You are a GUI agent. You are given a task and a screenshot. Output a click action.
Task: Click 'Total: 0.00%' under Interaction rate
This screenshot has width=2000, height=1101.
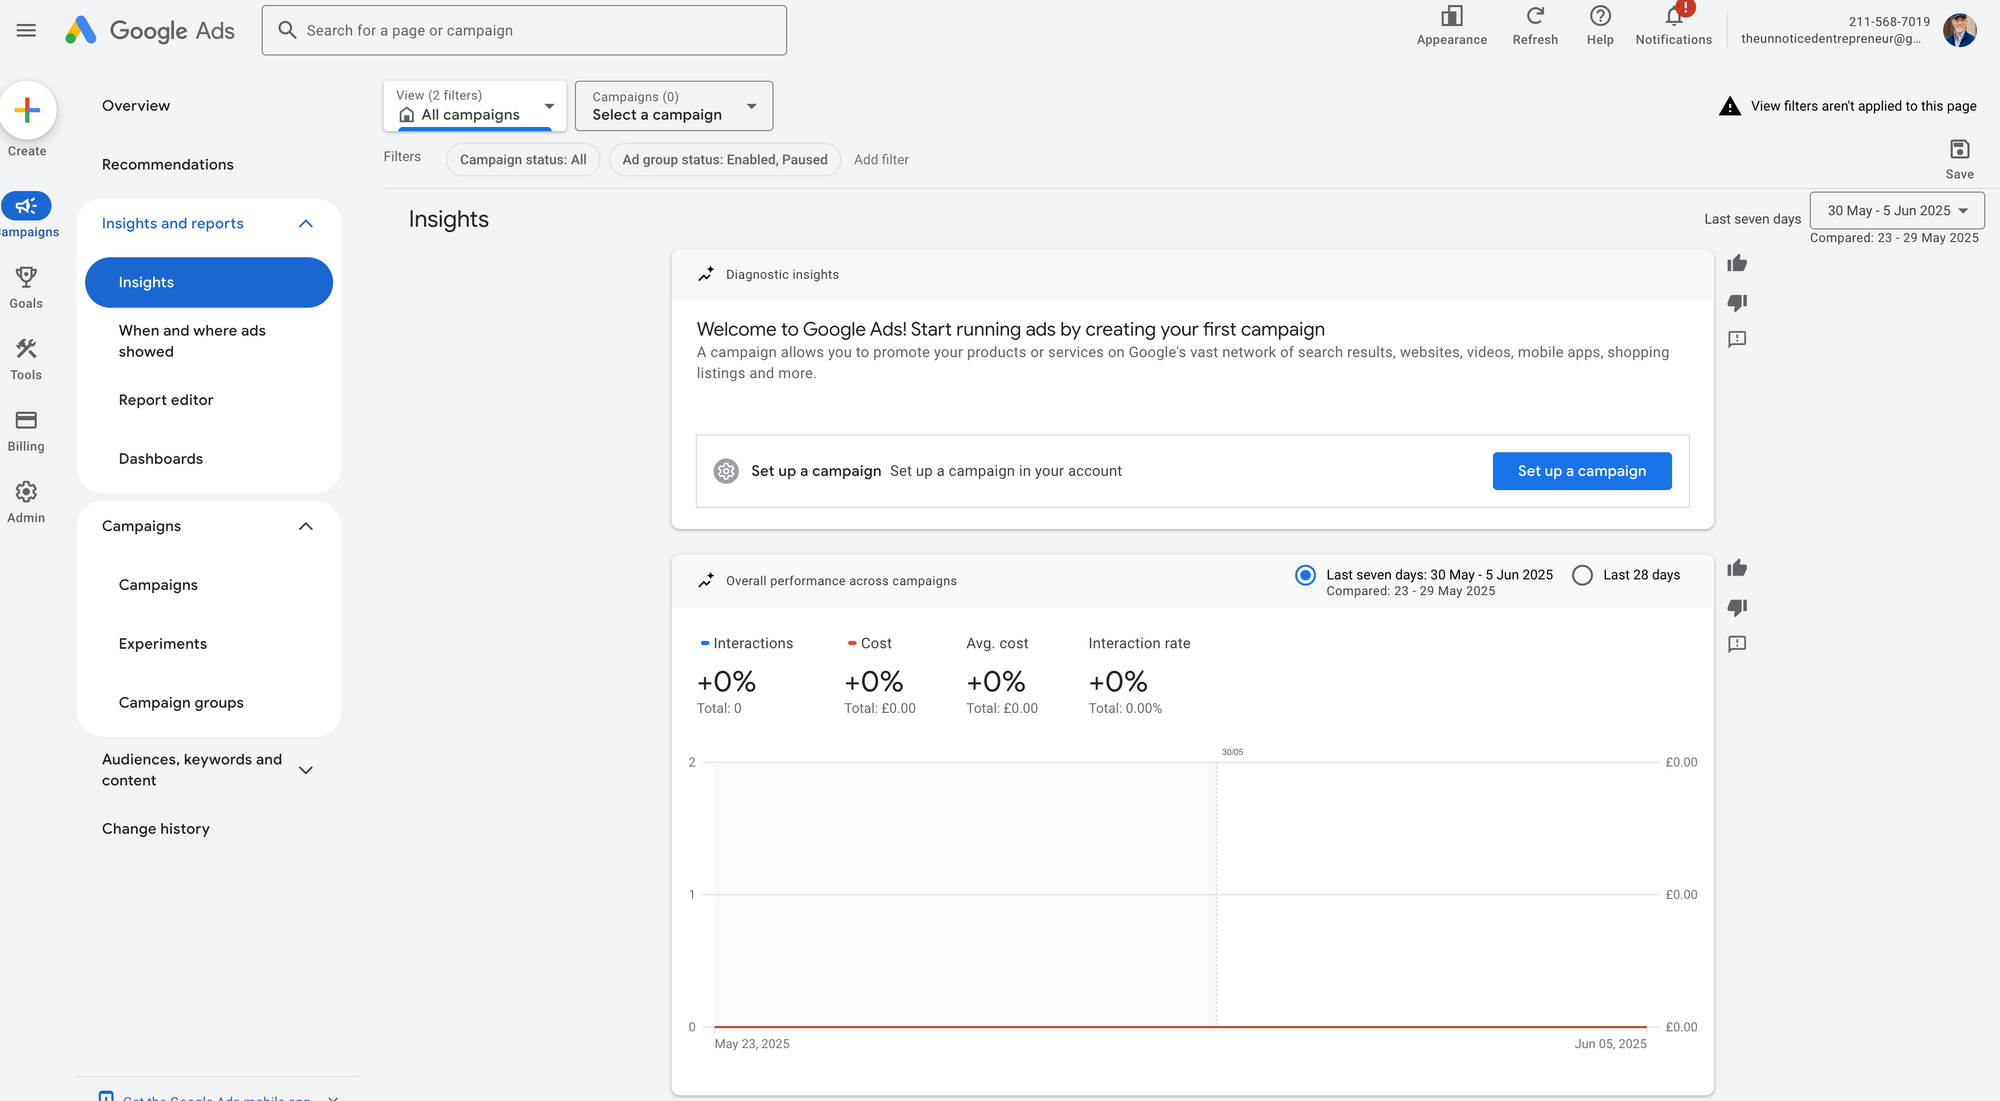tap(1125, 708)
